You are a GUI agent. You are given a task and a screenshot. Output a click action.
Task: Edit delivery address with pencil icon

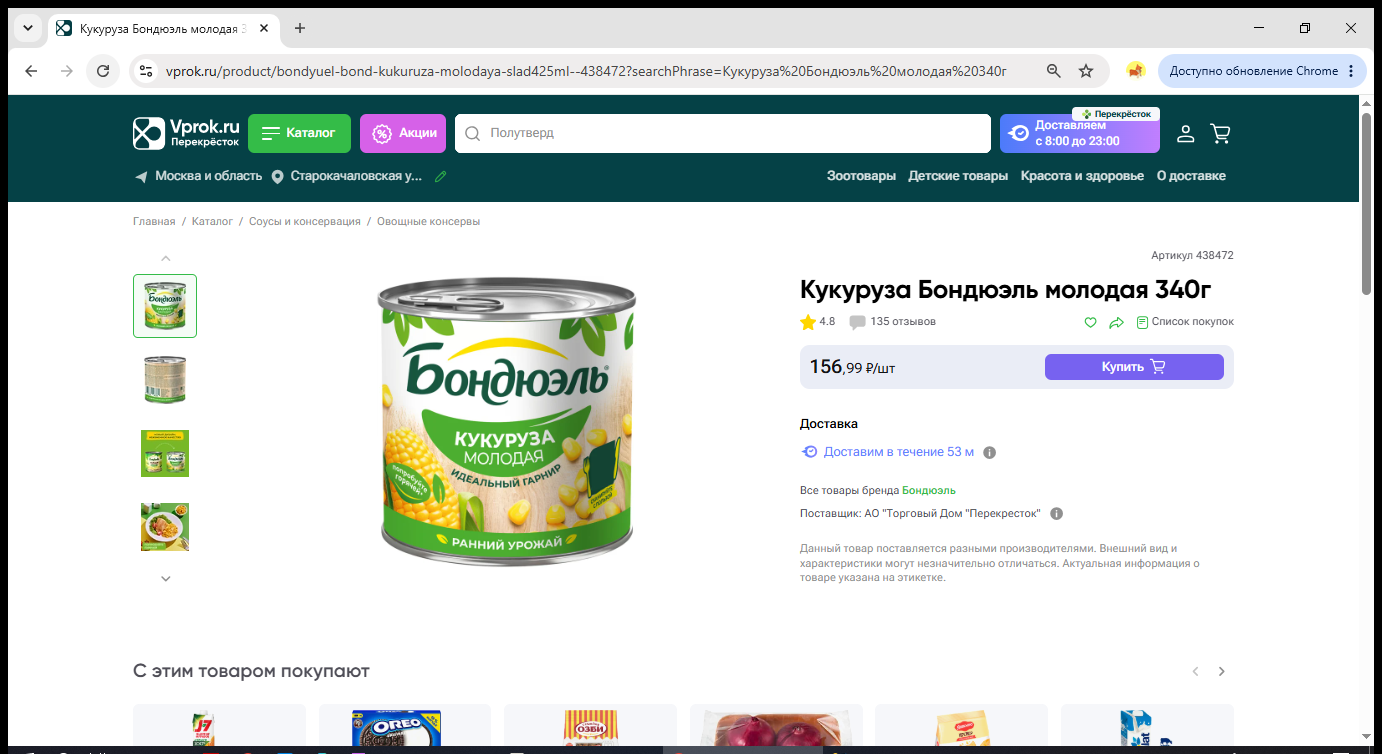point(441,176)
